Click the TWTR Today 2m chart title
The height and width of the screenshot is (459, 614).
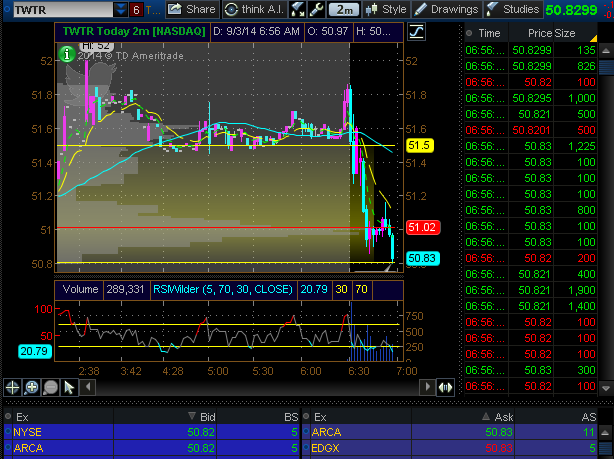(134, 31)
